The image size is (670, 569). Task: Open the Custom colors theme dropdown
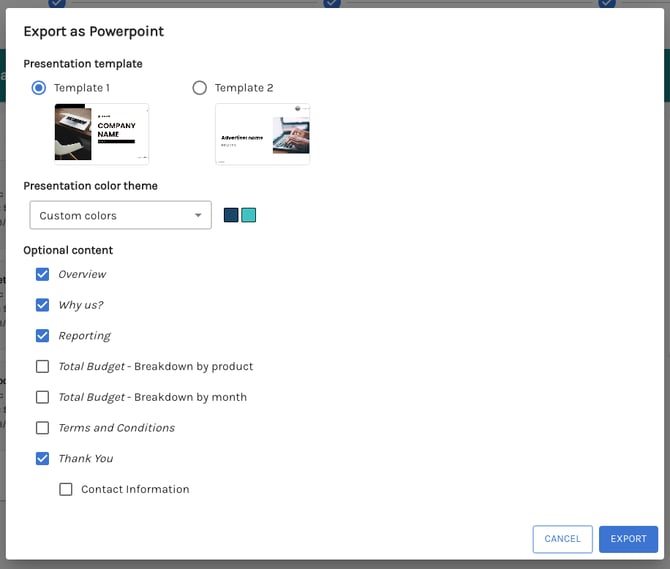click(x=120, y=215)
